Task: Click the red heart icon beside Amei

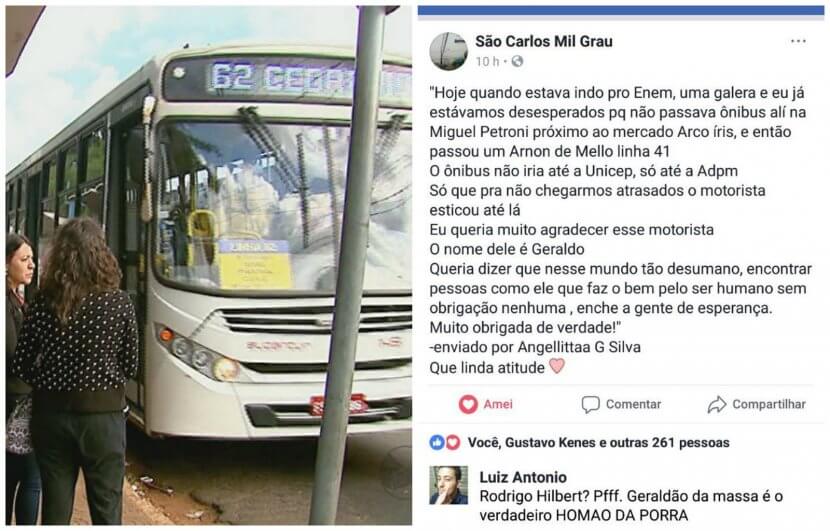Action: pos(468,404)
